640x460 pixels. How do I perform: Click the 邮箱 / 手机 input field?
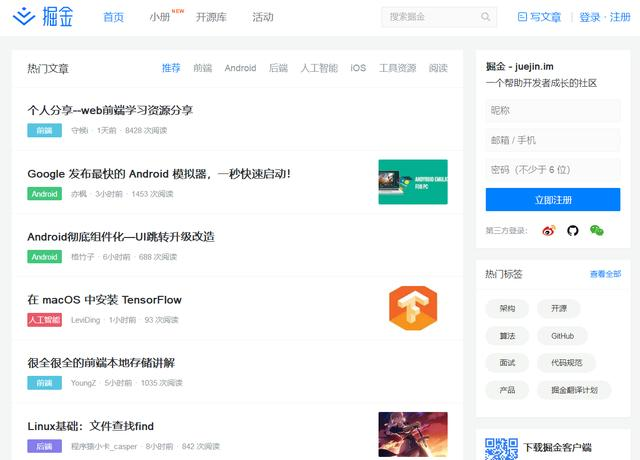[553, 140]
